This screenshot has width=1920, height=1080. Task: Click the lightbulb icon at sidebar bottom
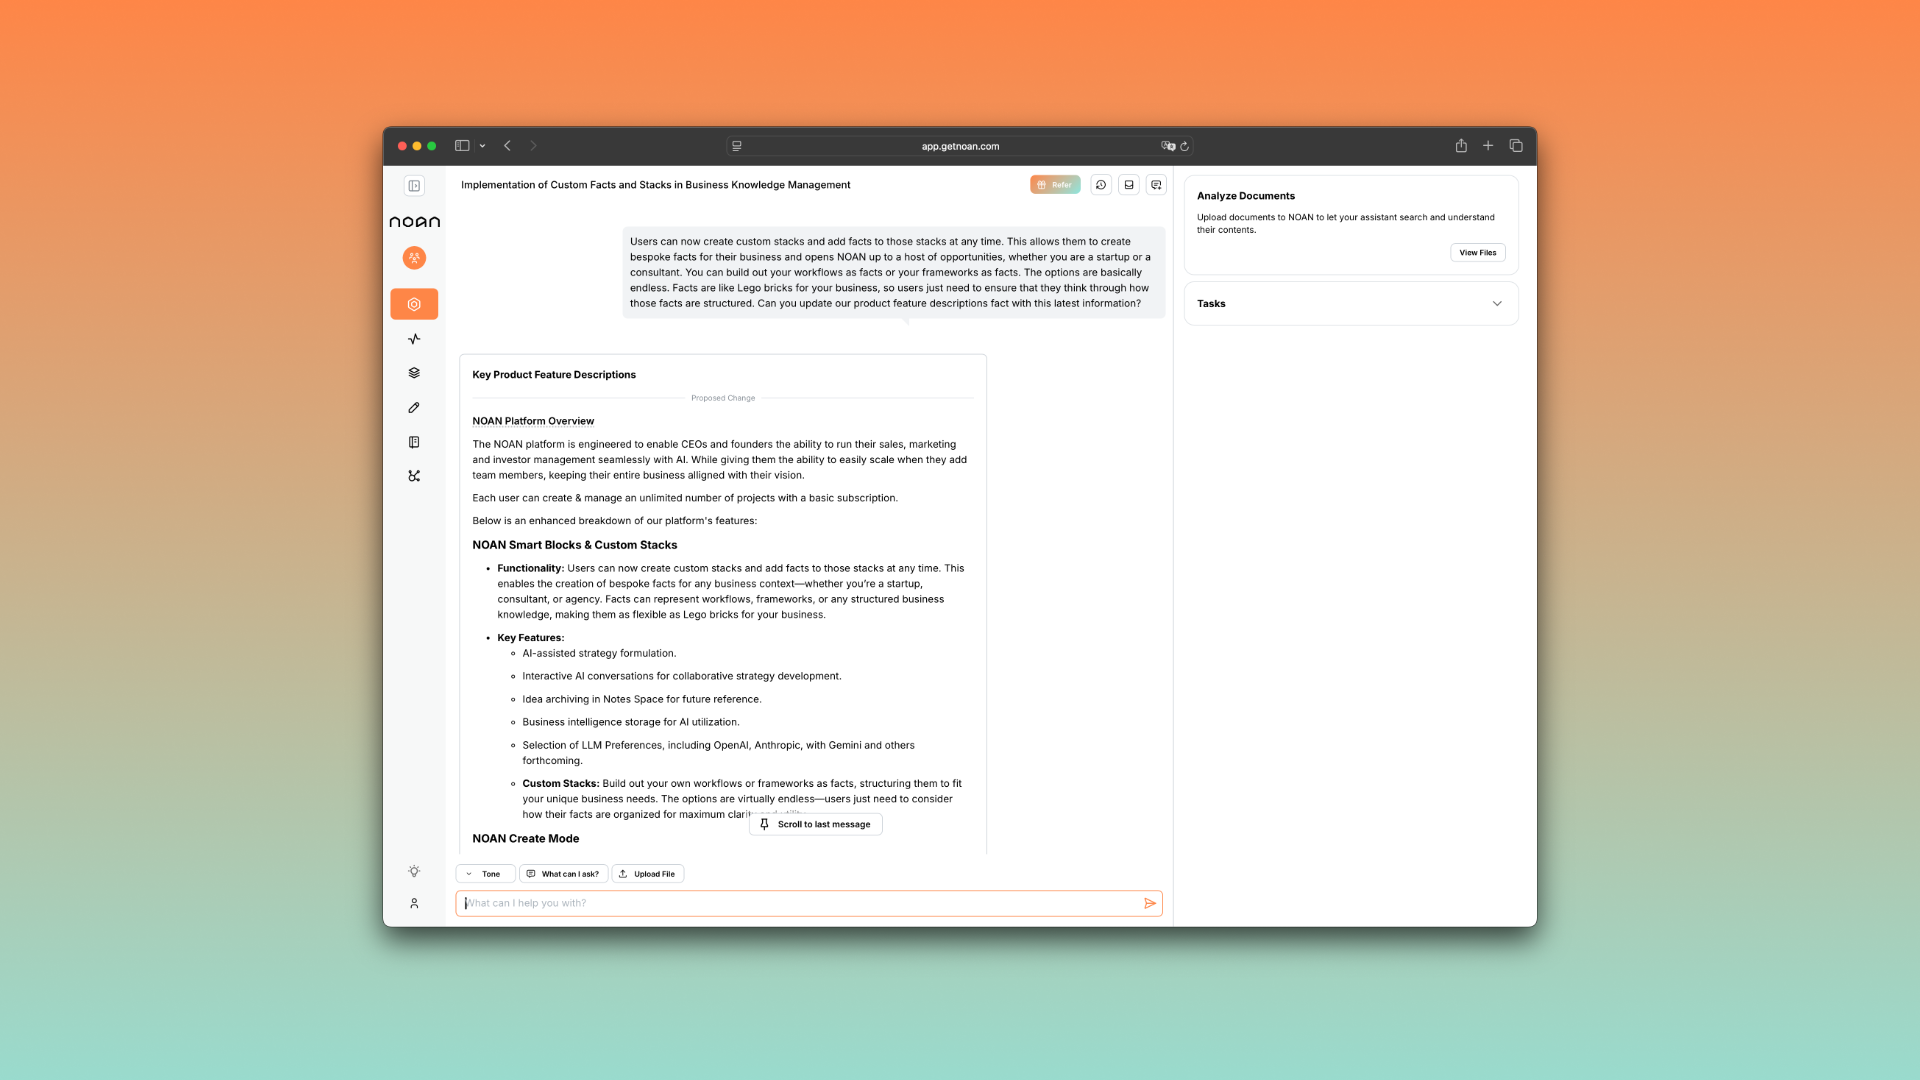(x=414, y=871)
